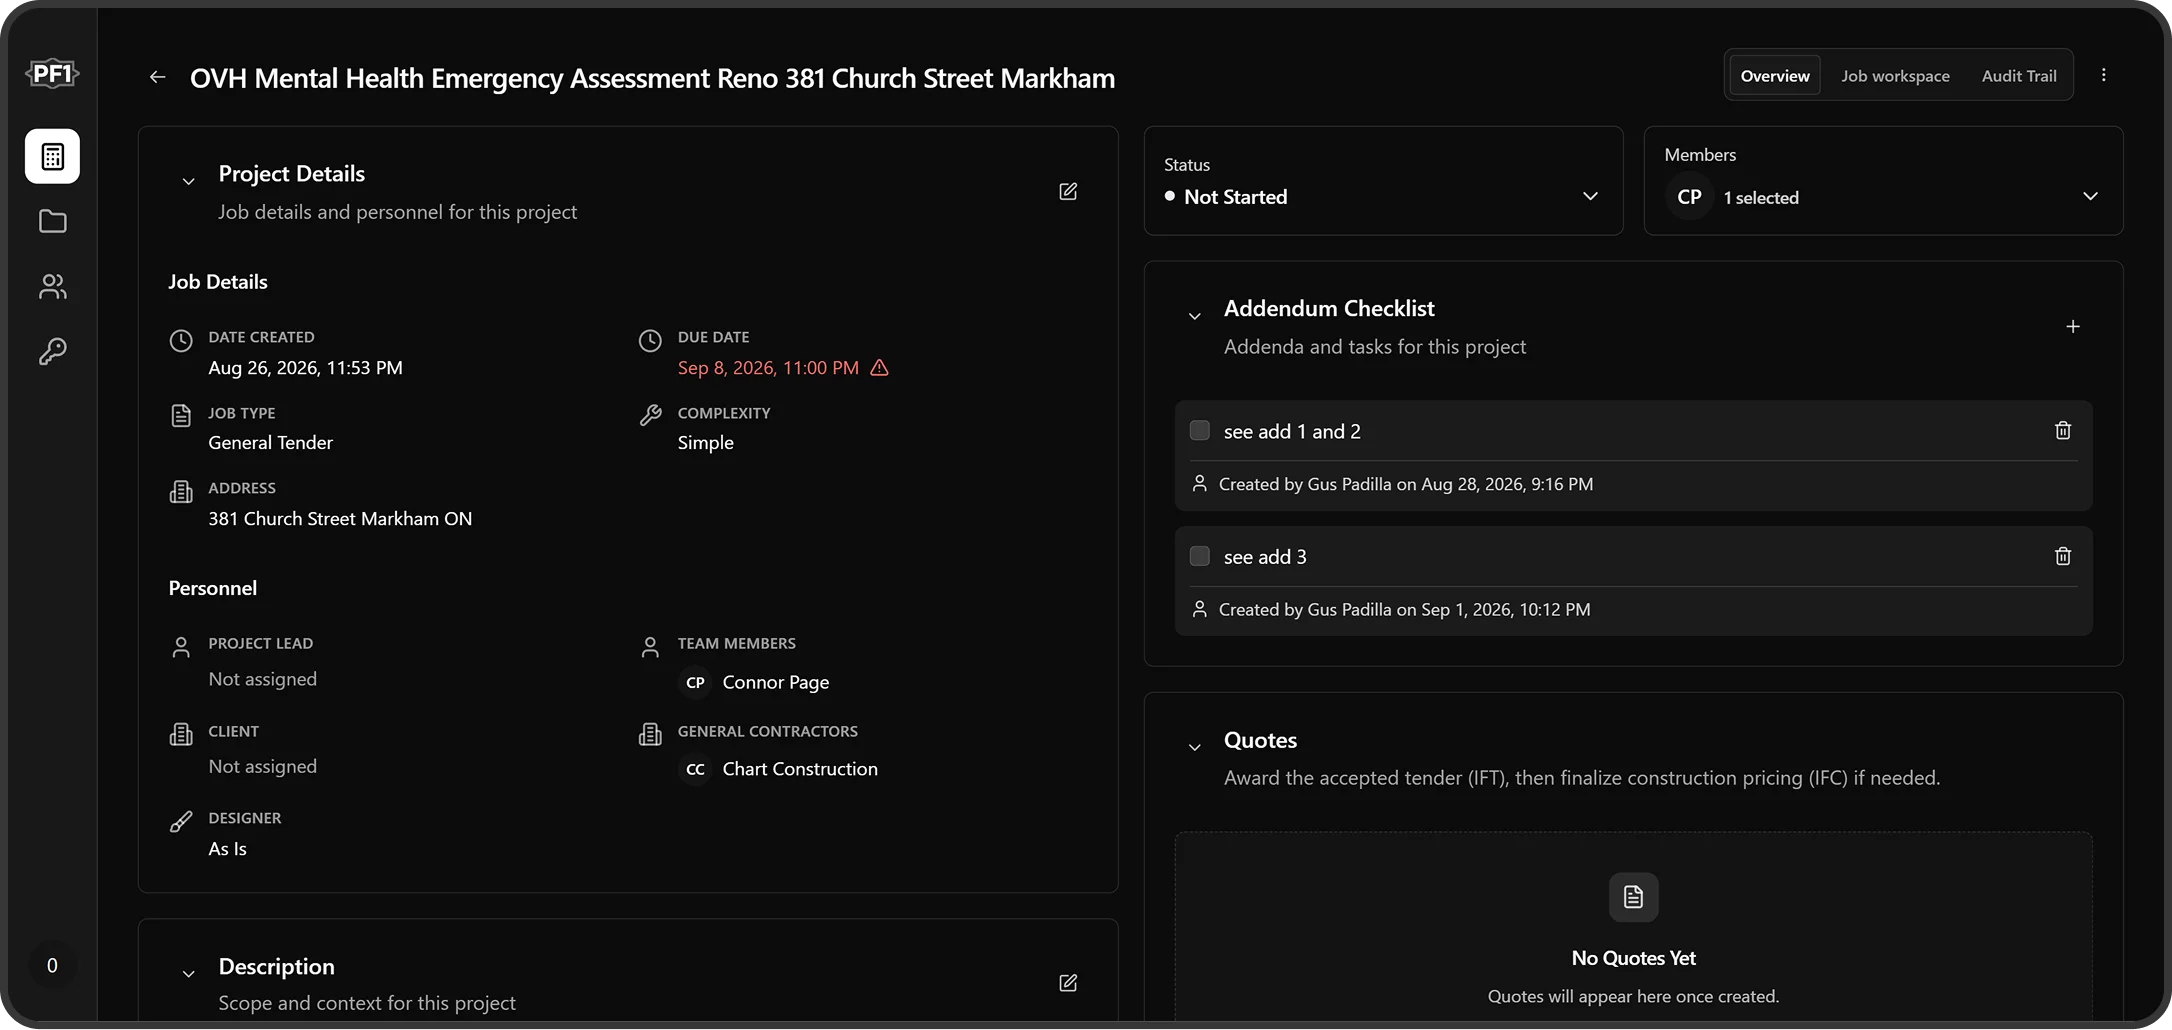Click the 'General Tender' job type value

pos(270,443)
